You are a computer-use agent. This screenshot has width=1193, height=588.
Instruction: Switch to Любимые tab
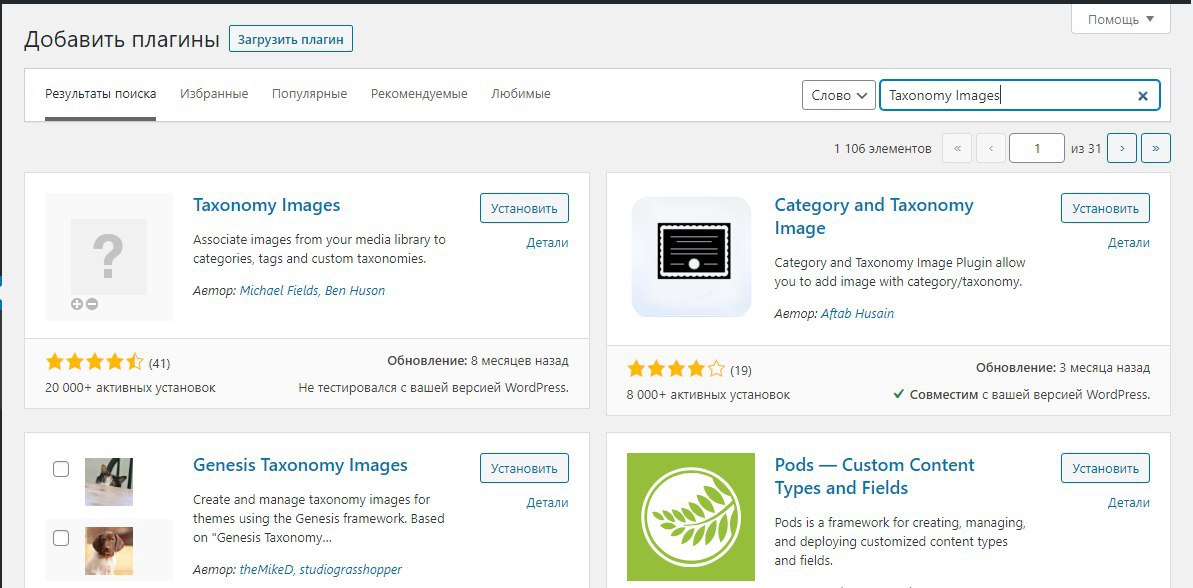coord(520,94)
